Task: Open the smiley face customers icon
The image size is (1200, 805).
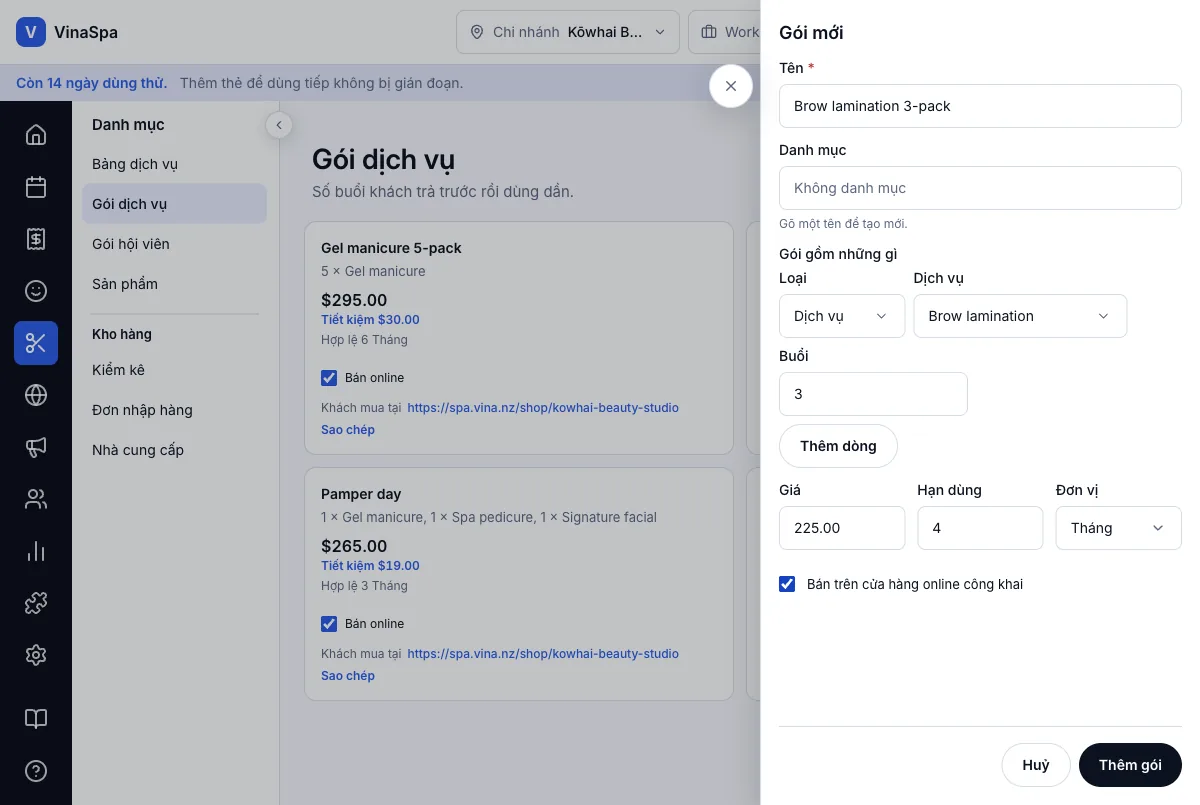Action: tap(36, 291)
